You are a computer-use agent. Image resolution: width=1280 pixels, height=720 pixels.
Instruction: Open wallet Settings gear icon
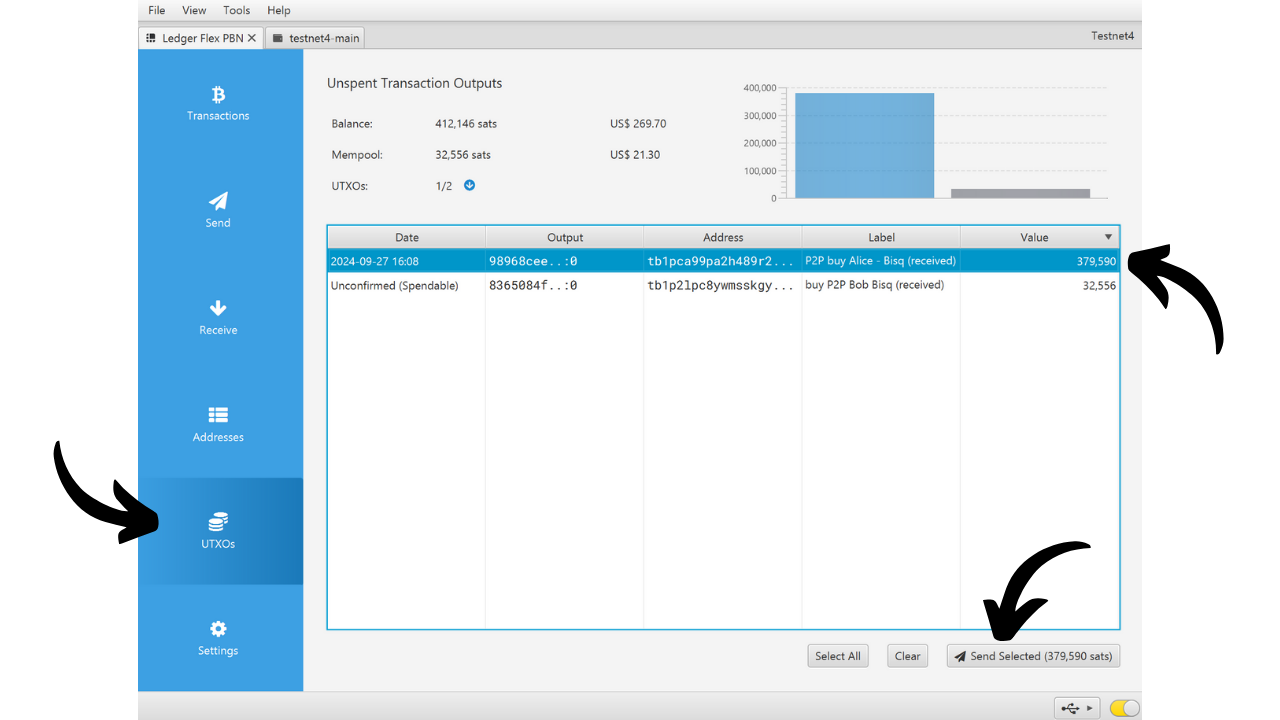coord(218,629)
